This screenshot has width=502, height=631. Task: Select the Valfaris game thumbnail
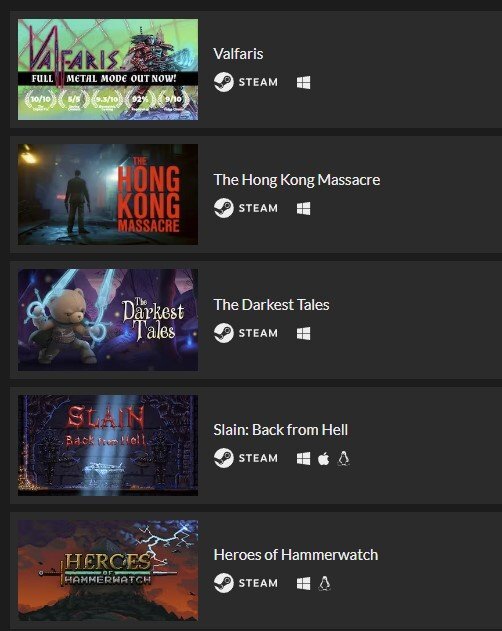108,69
